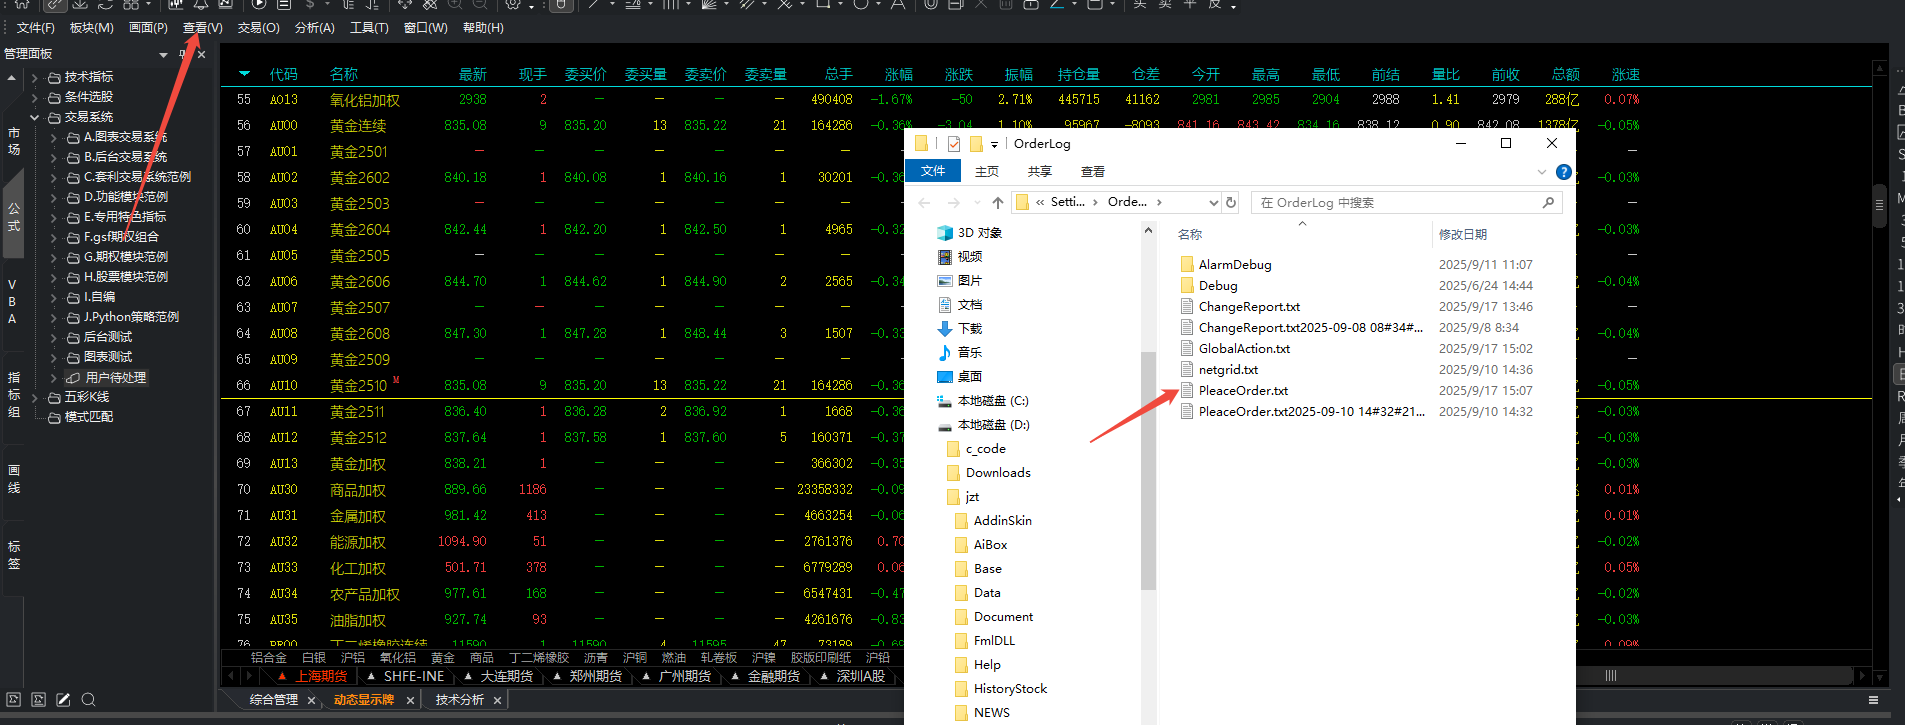Open the 交易(O) menu
The height and width of the screenshot is (725, 1905).
click(x=258, y=28)
